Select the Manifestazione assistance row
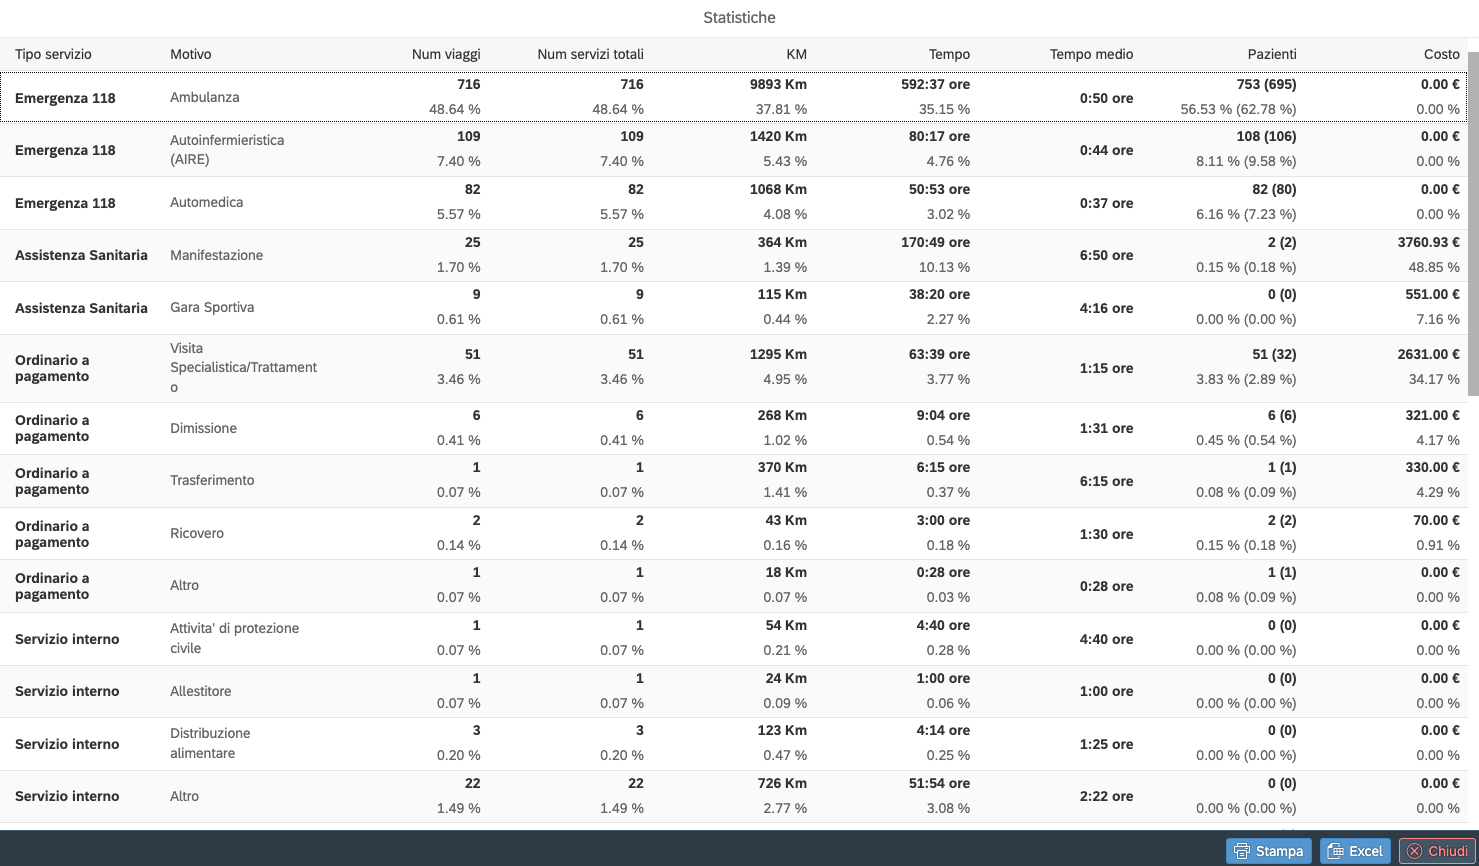Viewport: 1479px width, 866px height. [216, 255]
